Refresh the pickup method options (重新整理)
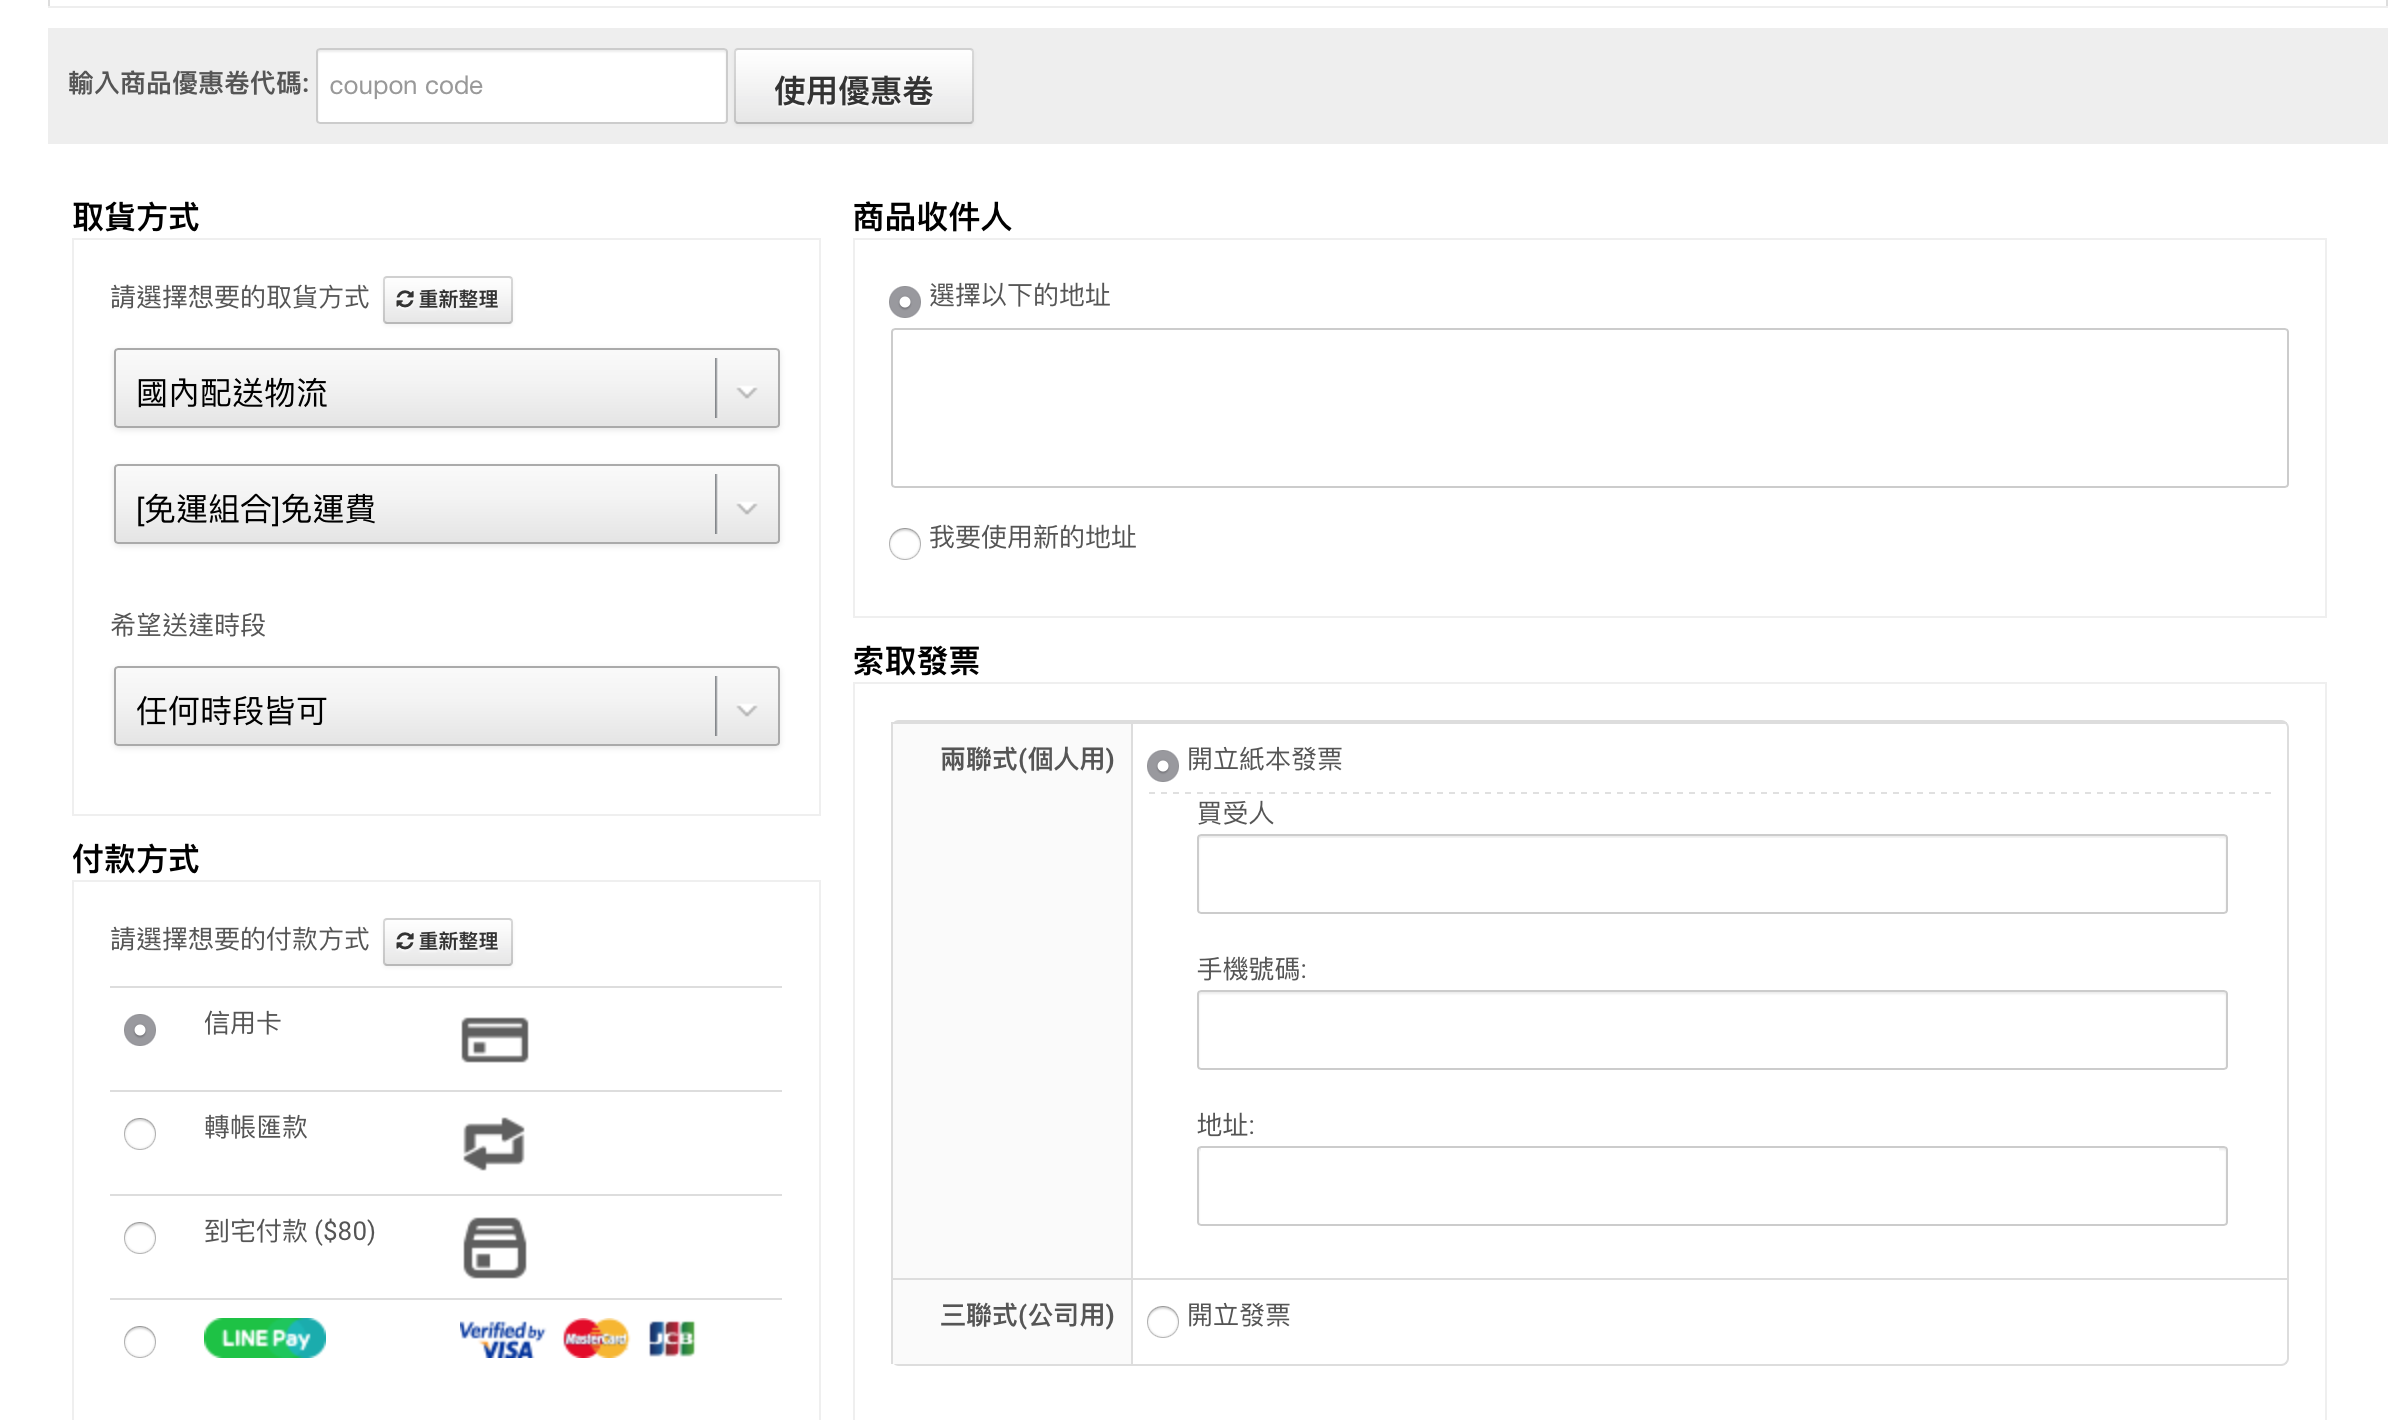 point(447,299)
